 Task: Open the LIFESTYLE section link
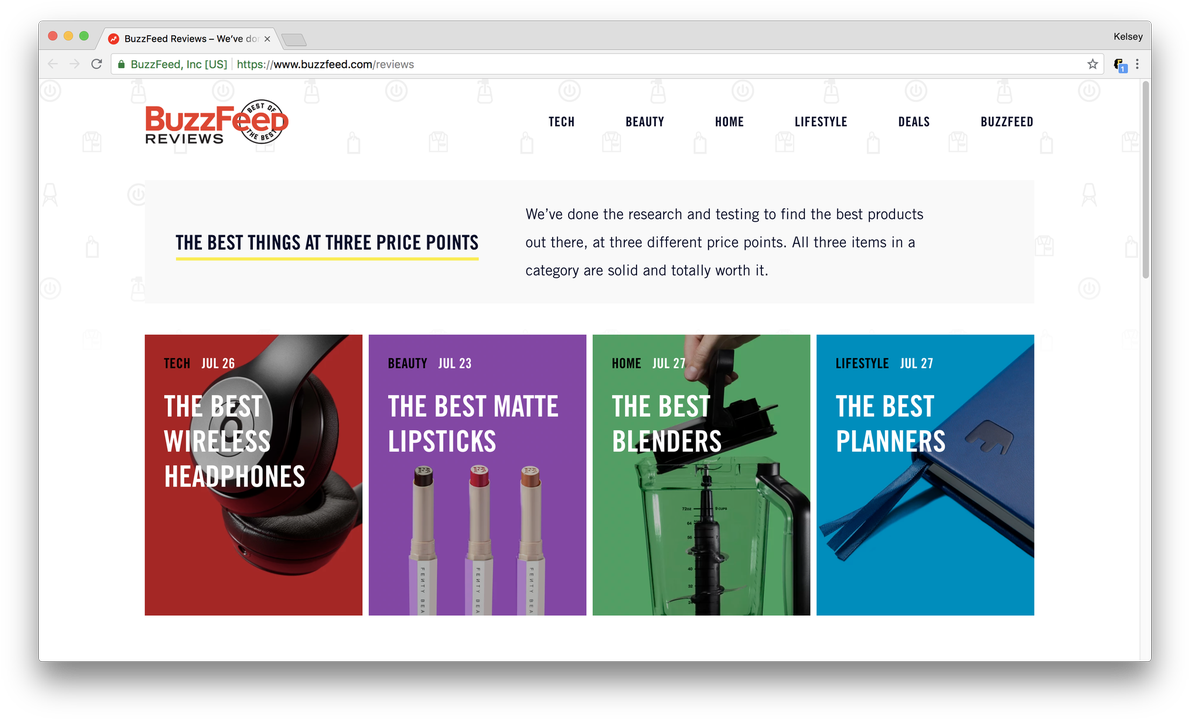point(820,121)
